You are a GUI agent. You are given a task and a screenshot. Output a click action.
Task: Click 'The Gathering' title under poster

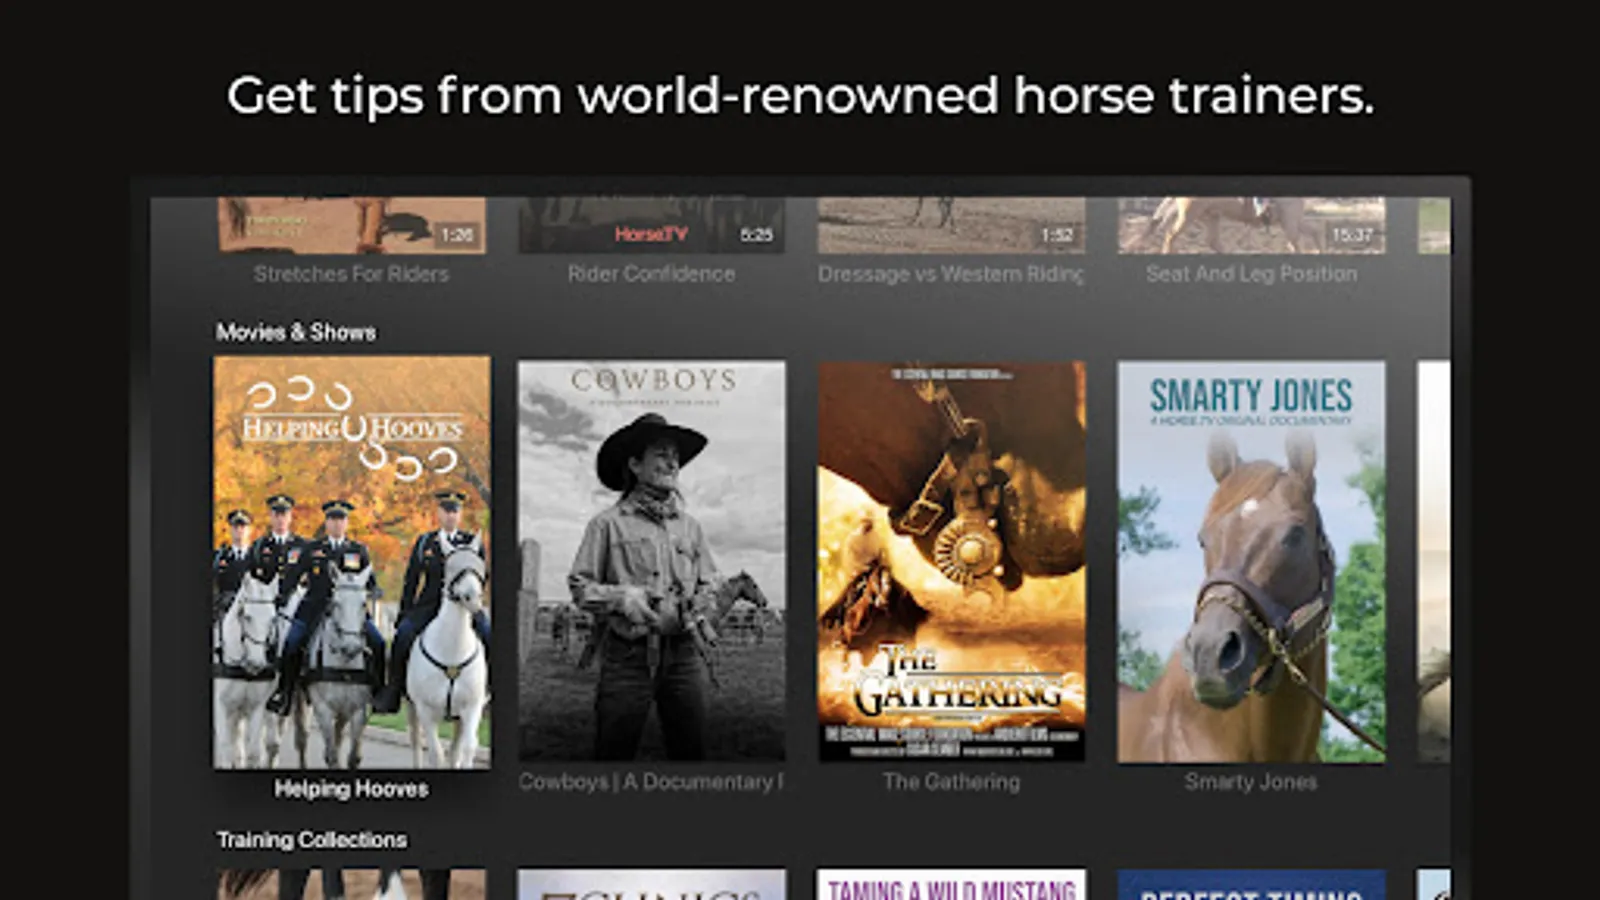point(951,782)
